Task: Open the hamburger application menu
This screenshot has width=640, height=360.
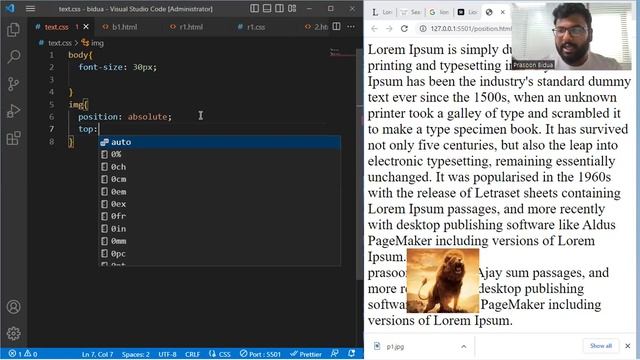Action: pos(31,9)
